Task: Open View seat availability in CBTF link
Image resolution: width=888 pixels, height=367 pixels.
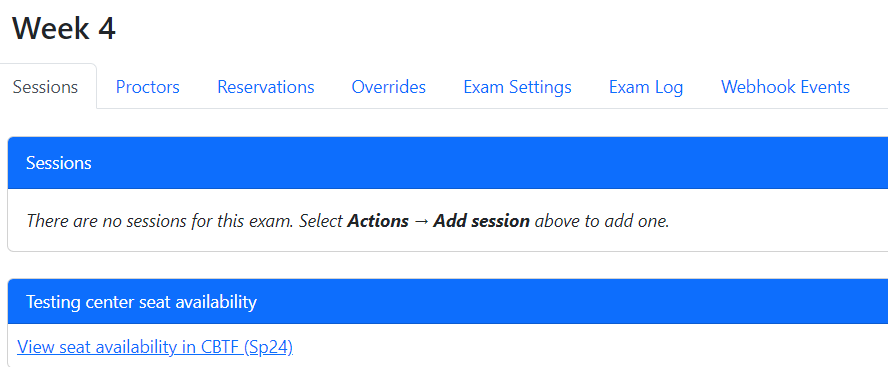Action: click(x=155, y=346)
